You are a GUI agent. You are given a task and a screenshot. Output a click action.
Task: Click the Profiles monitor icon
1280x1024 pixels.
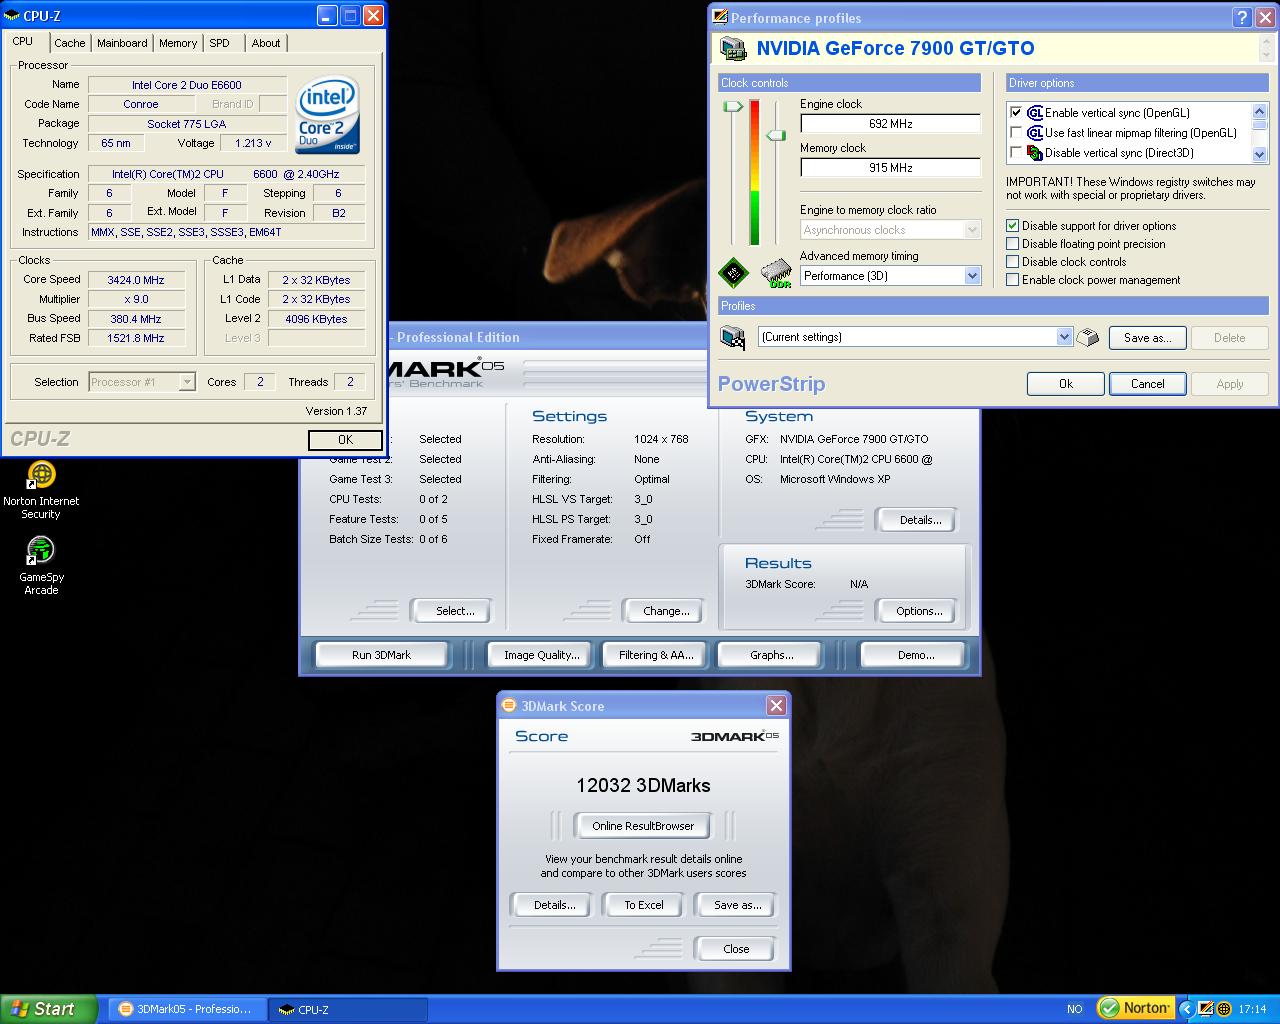click(x=733, y=337)
